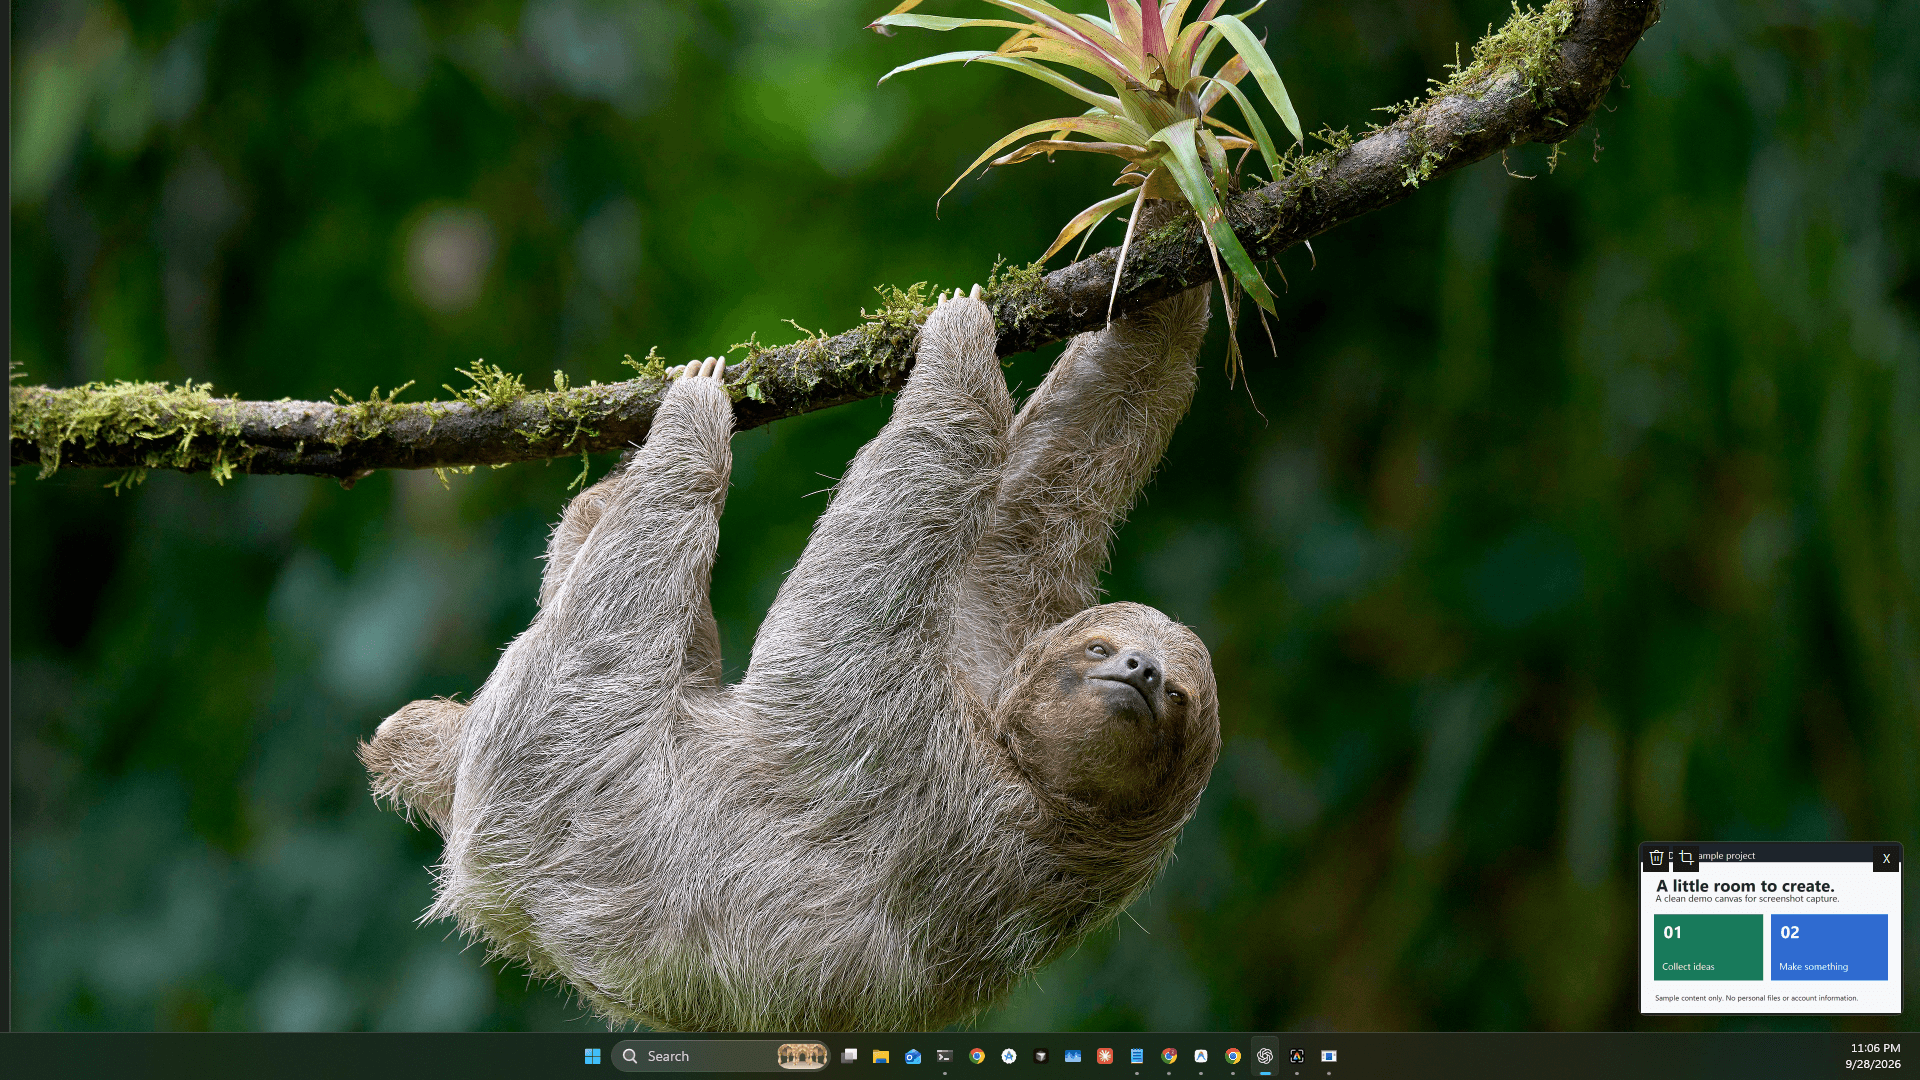This screenshot has height=1080, width=1920.
Task: Open the last blue window taskbar icon
Action: coord(1329,1056)
